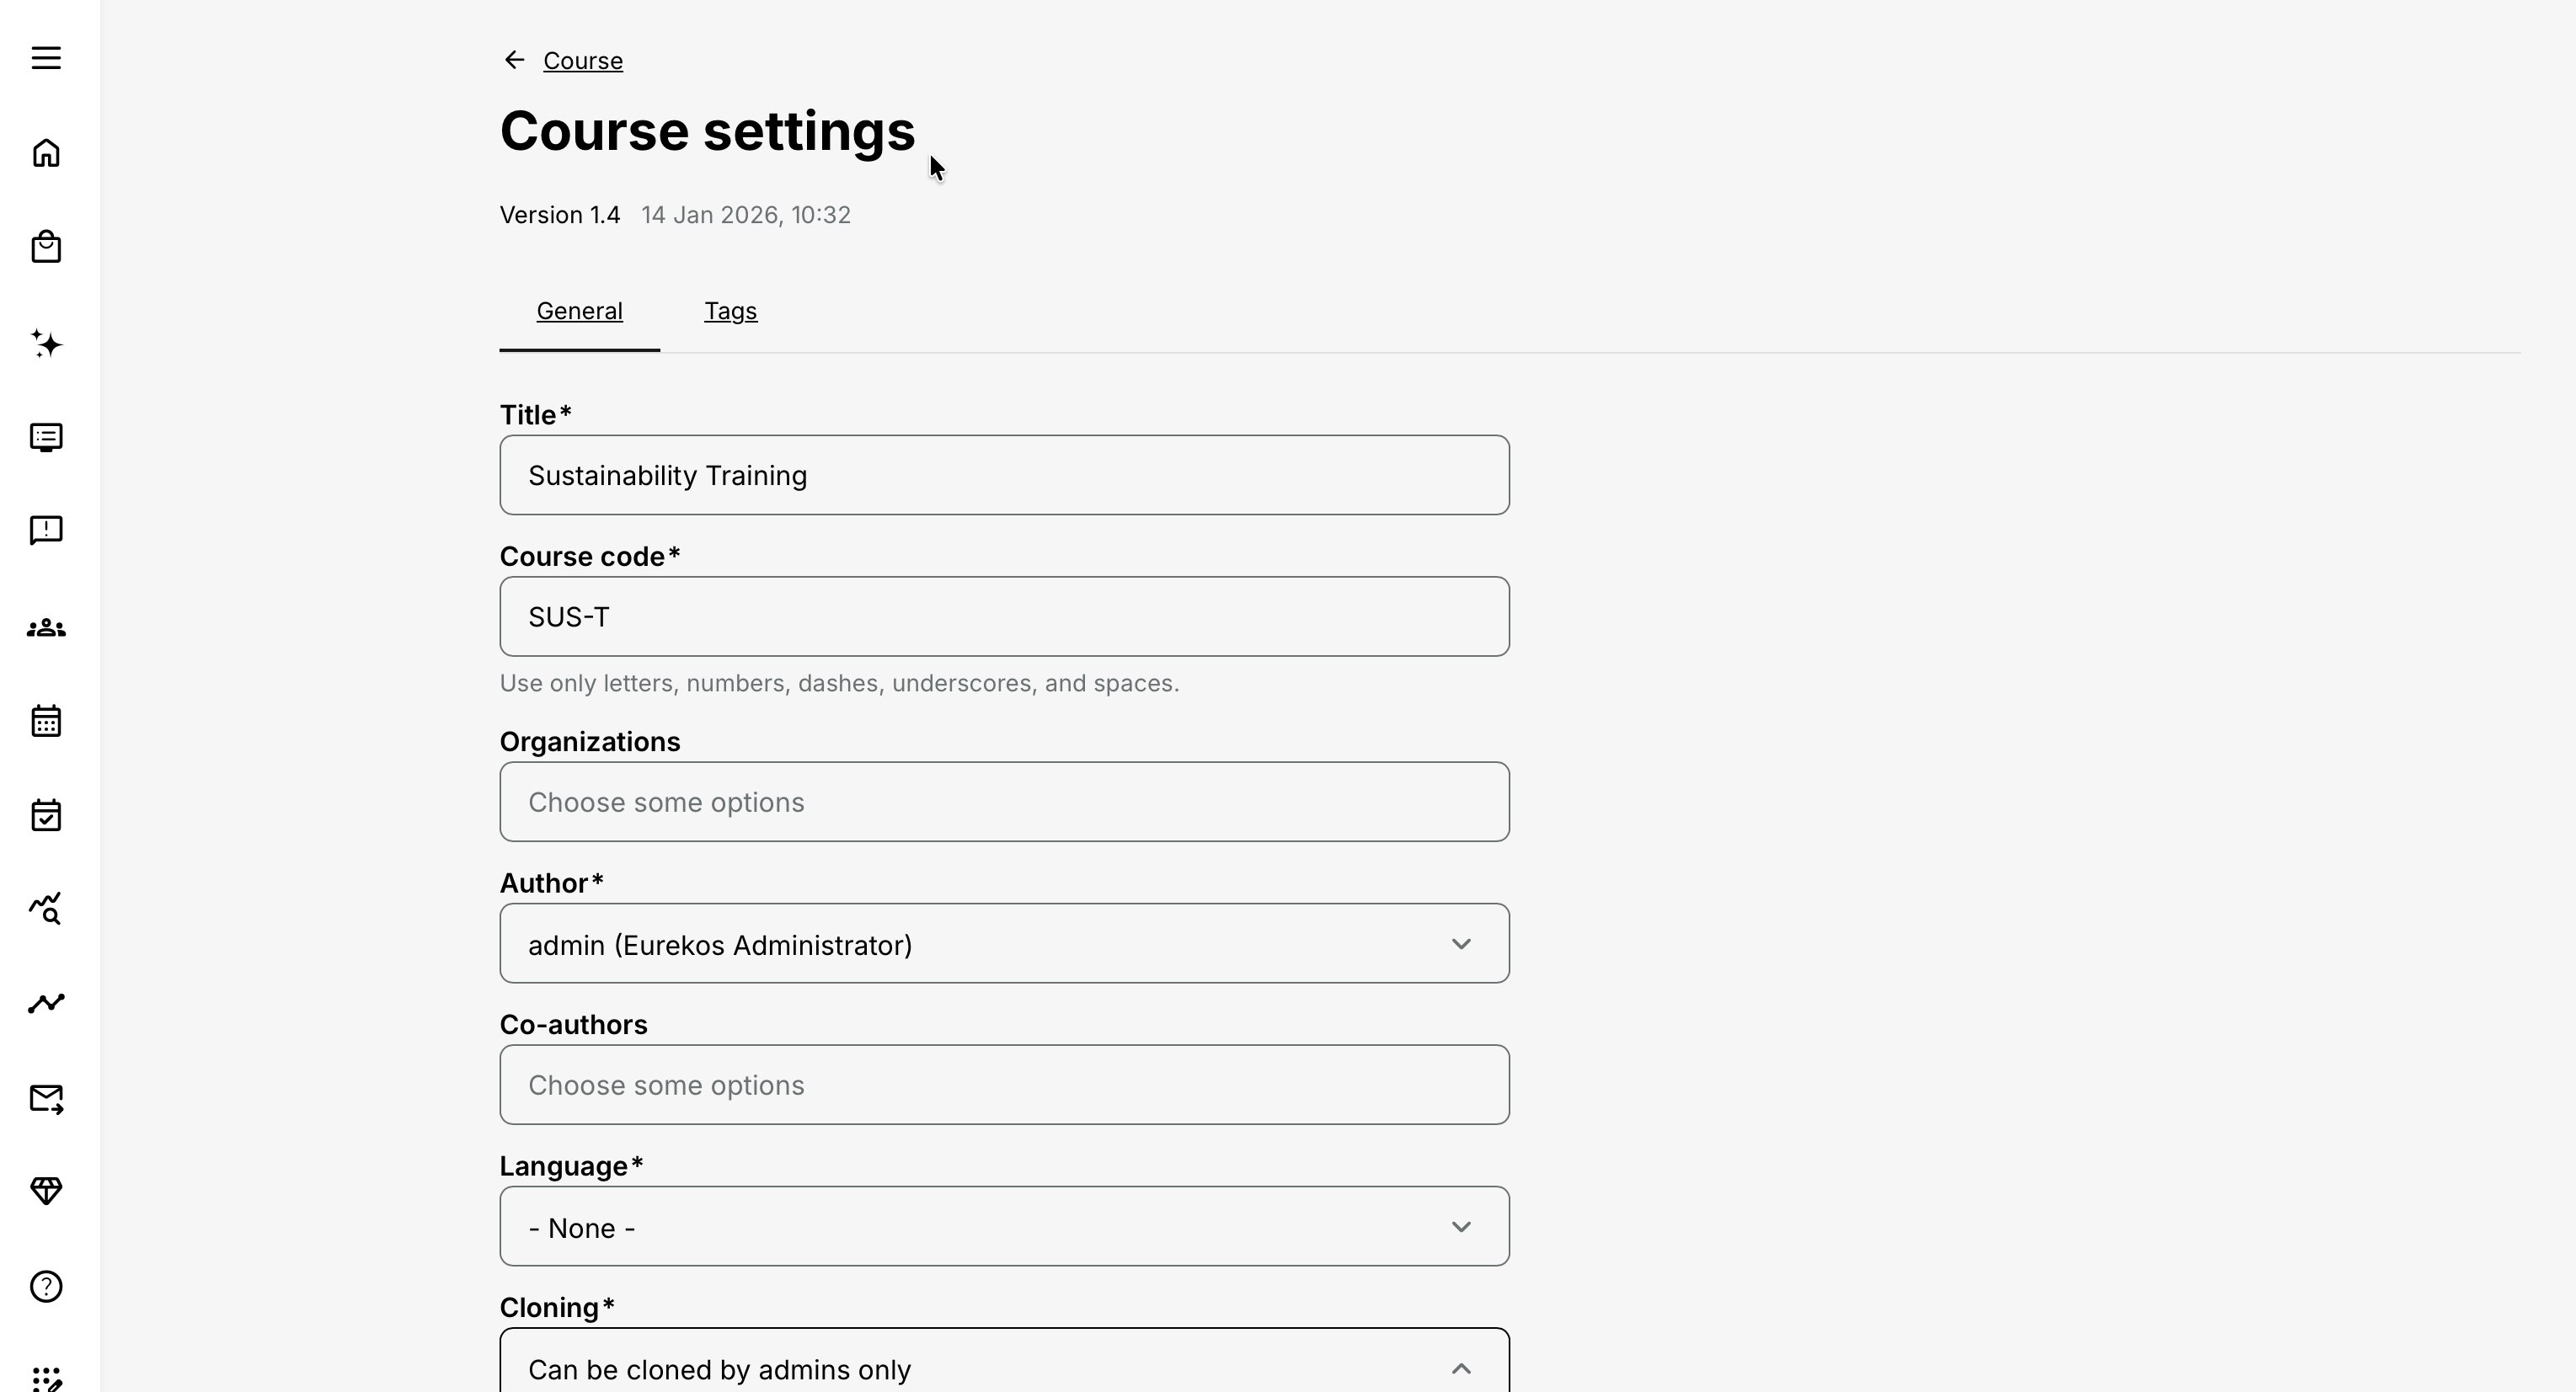Image resolution: width=2576 pixels, height=1392 pixels.
Task: Switch to the General tab
Action: [579, 311]
